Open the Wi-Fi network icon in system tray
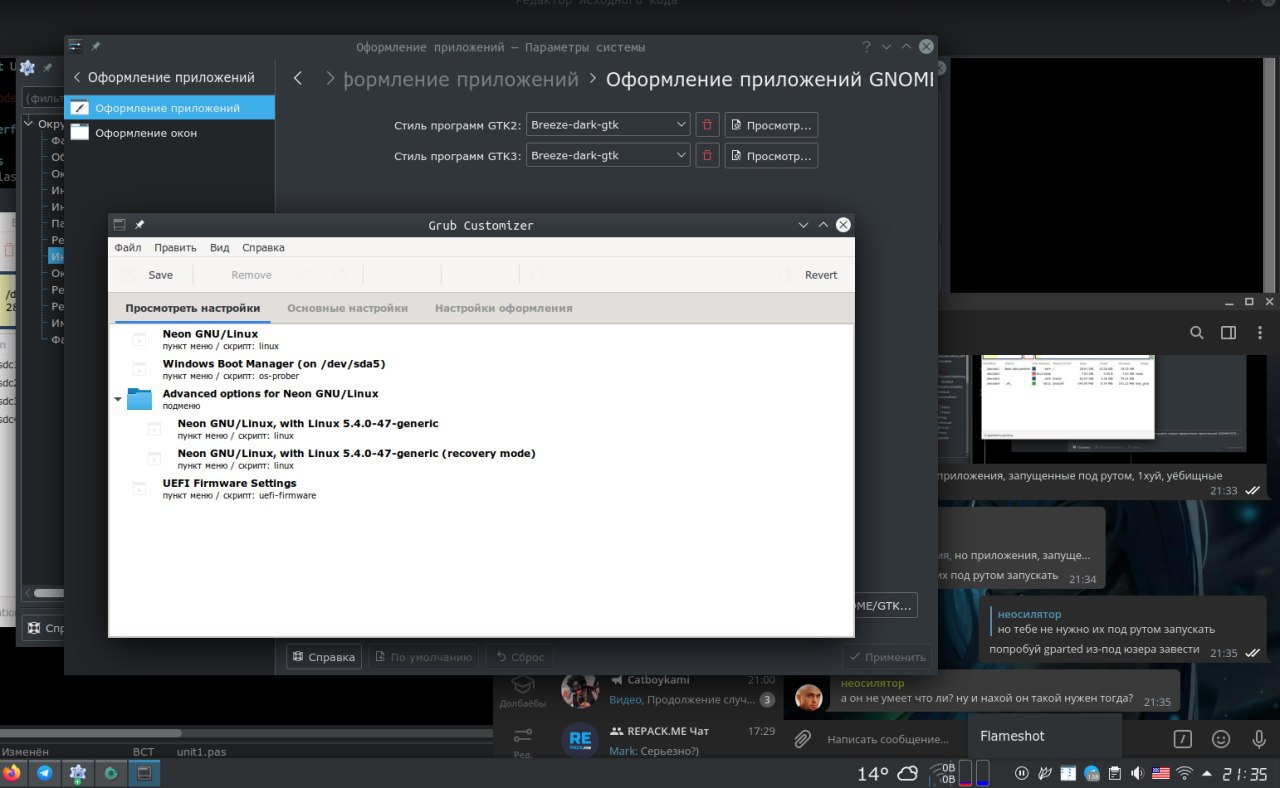The height and width of the screenshot is (788, 1280). [x=1185, y=773]
